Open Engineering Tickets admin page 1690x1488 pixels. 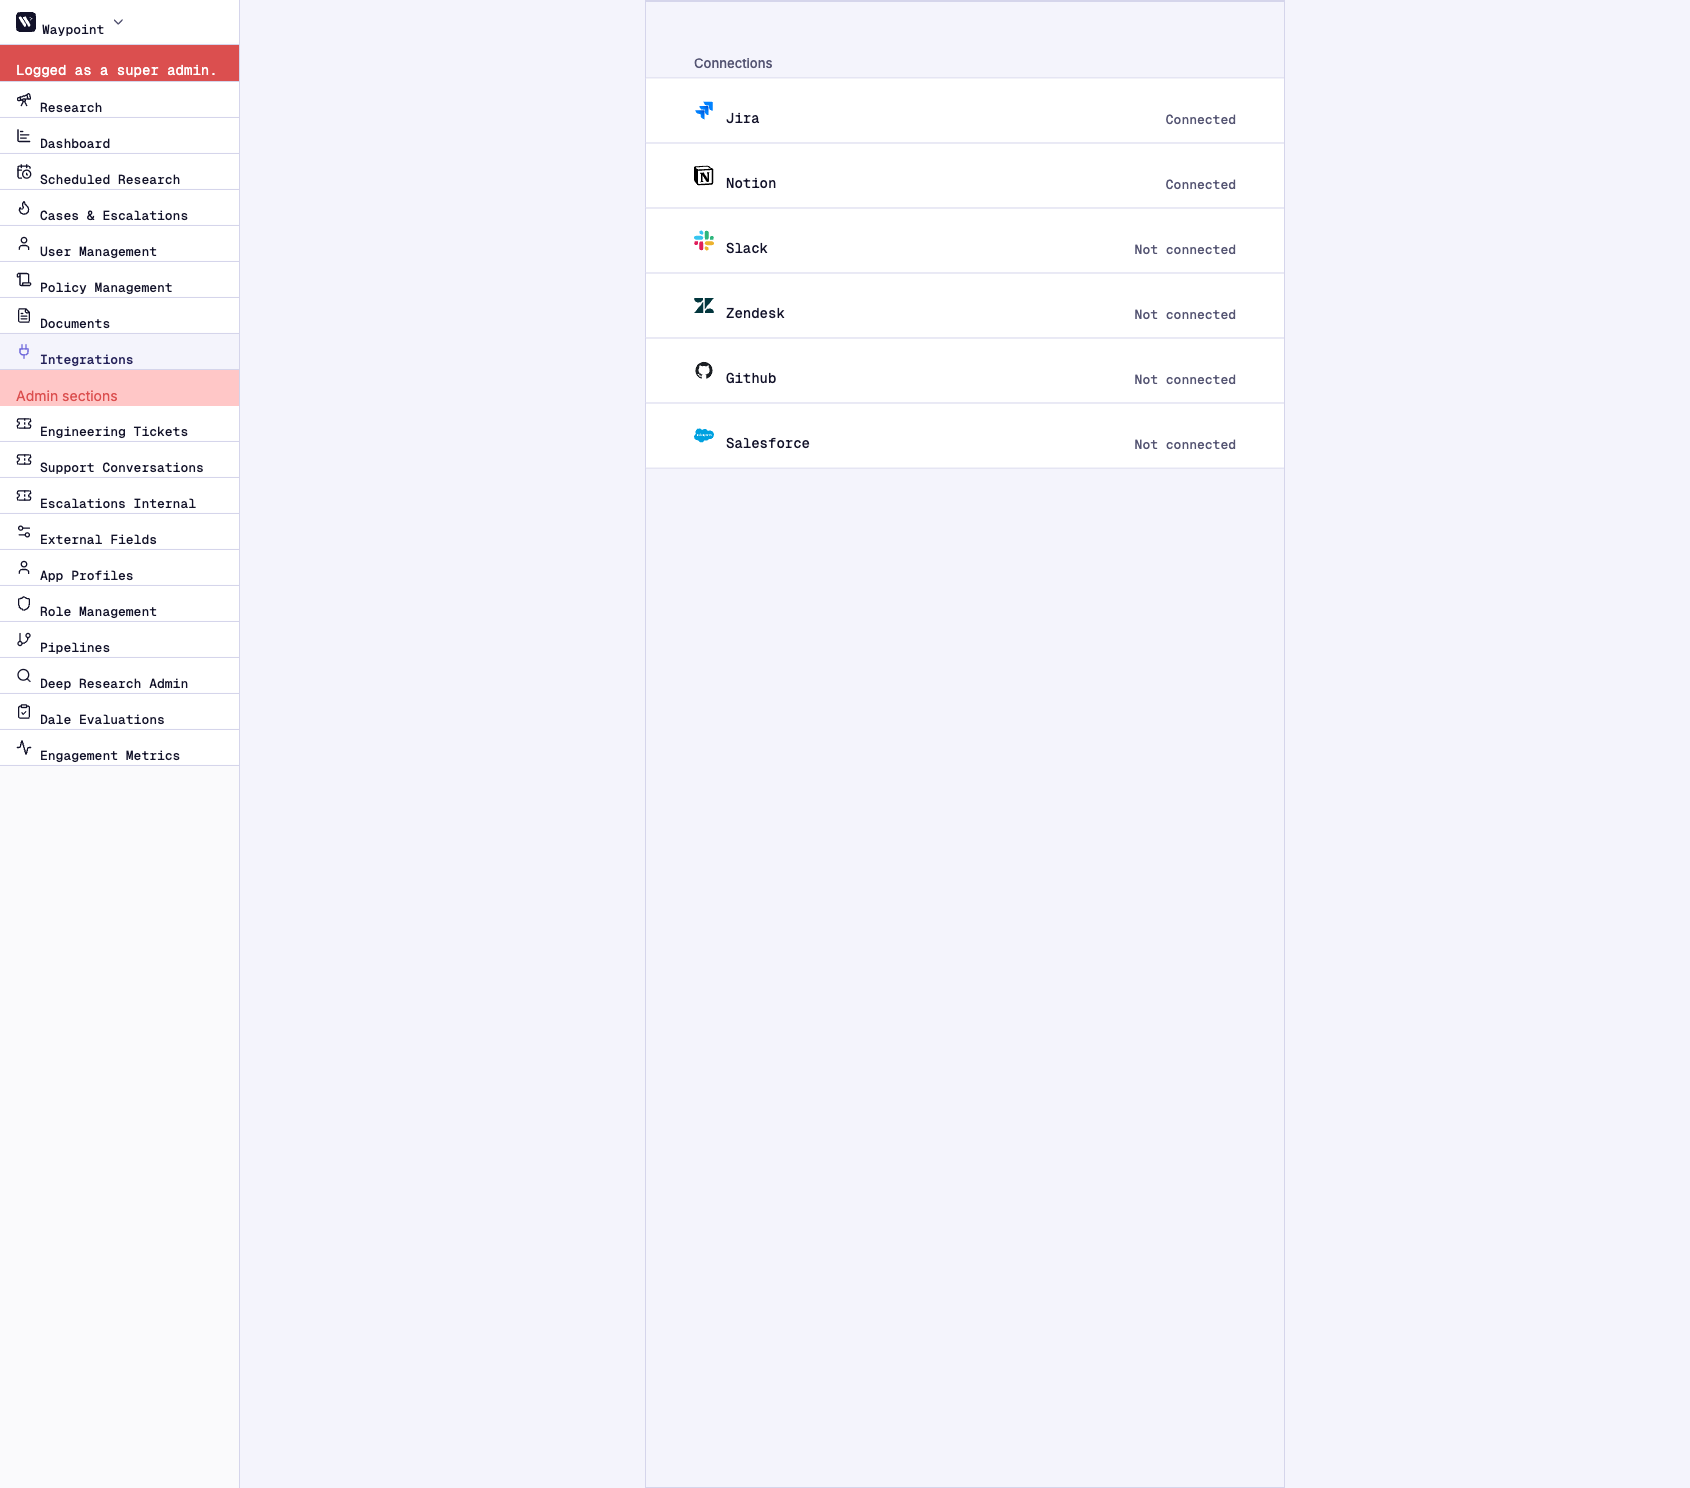point(119,424)
